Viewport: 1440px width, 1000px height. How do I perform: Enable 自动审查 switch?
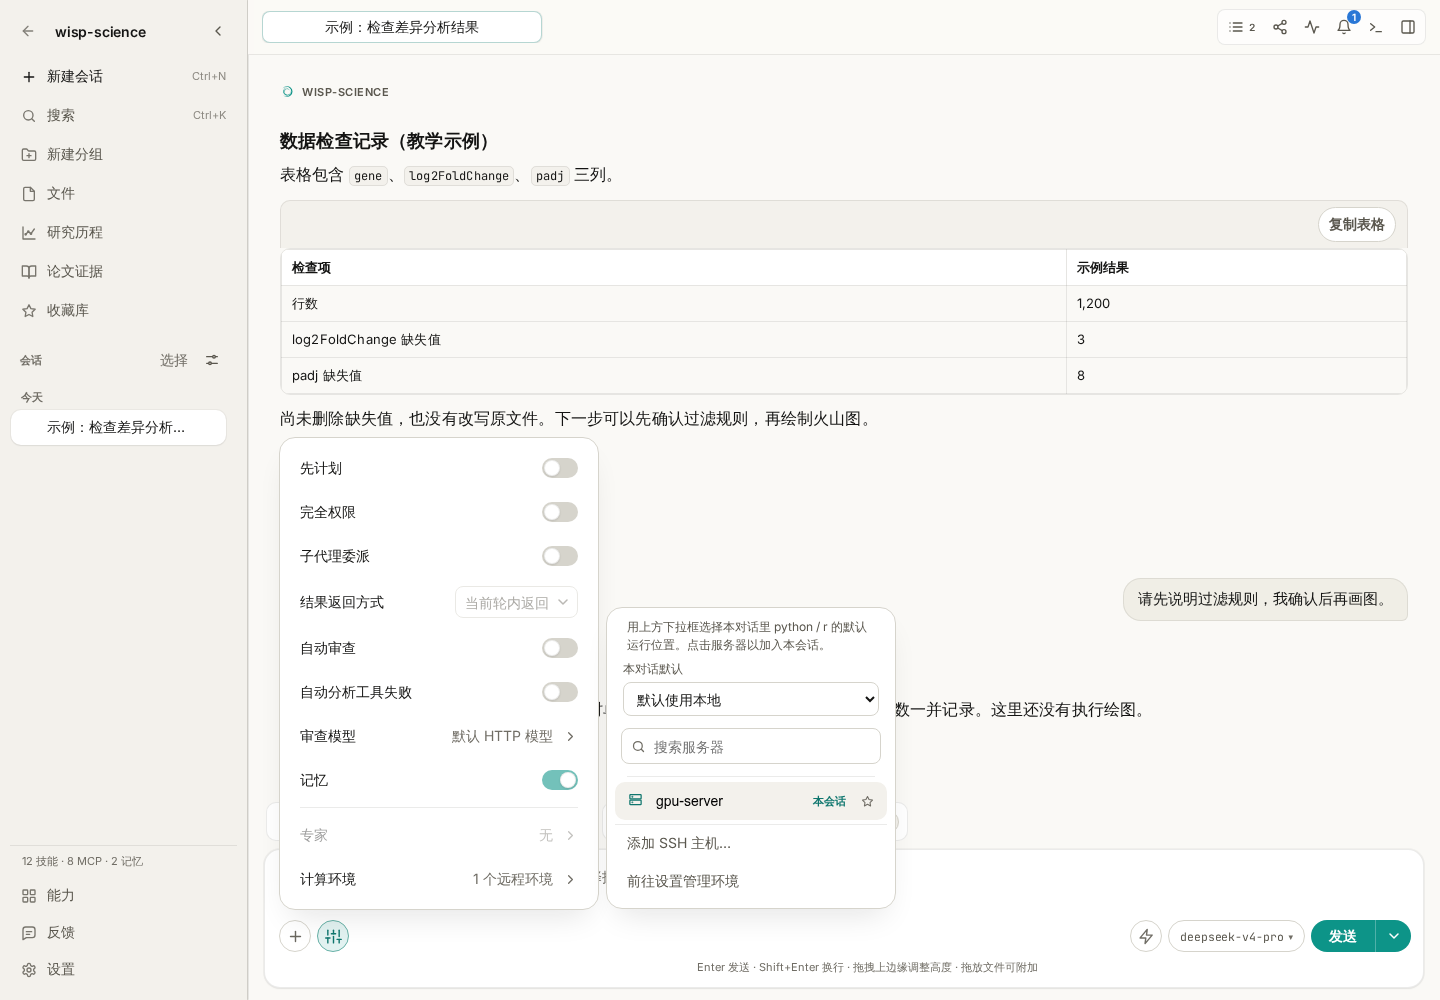tap(560, 648)
